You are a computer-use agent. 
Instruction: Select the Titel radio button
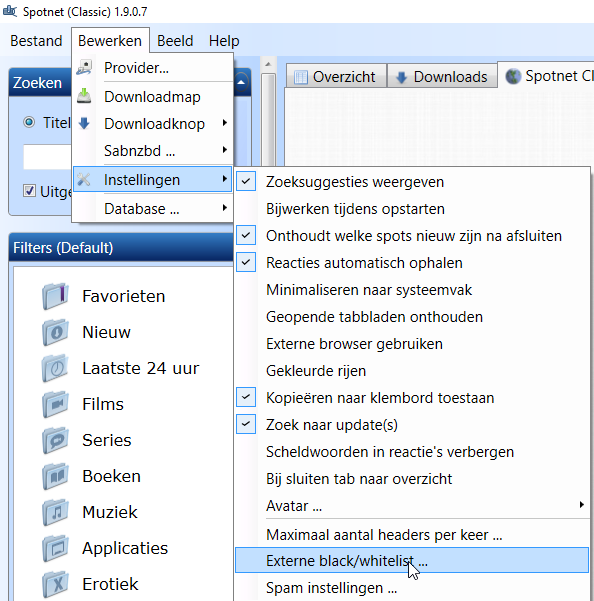[29, 123]
